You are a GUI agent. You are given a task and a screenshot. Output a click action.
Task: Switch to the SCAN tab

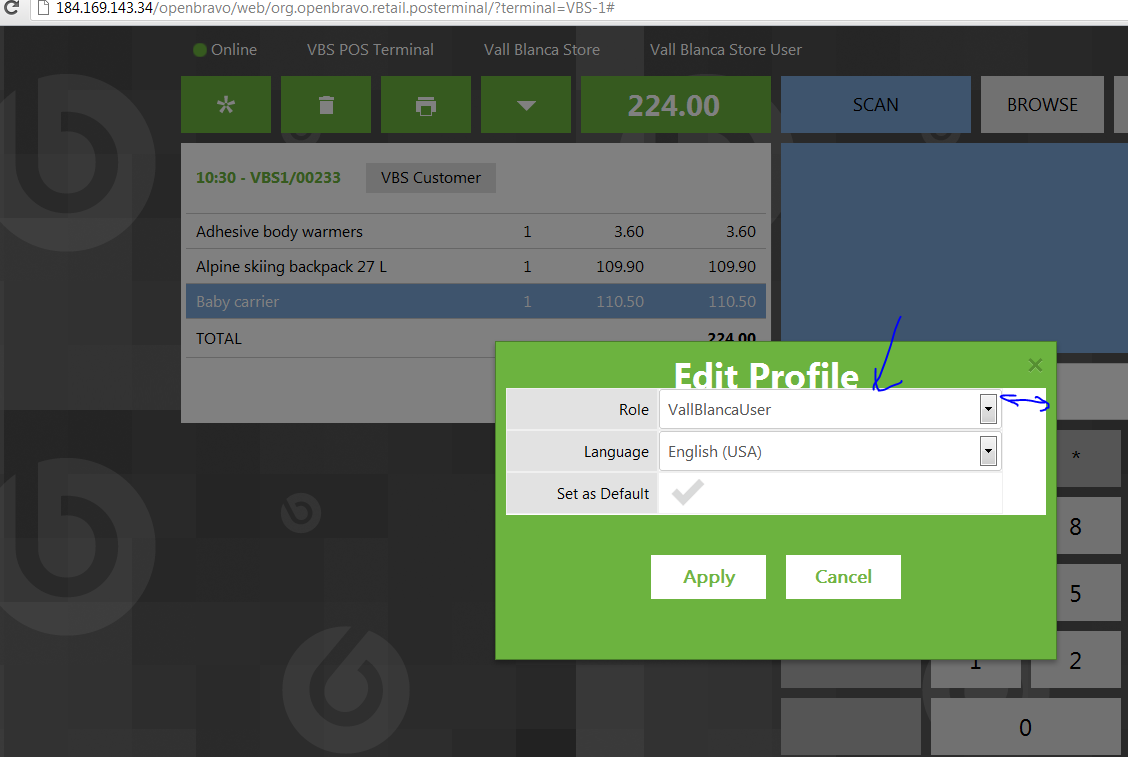click(x=875, y=105)
